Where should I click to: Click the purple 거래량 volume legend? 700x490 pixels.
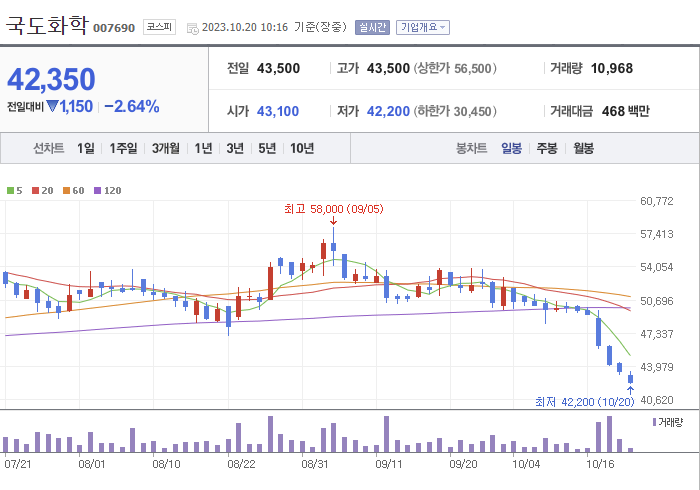pyautogui.click(x=668, y=422)
